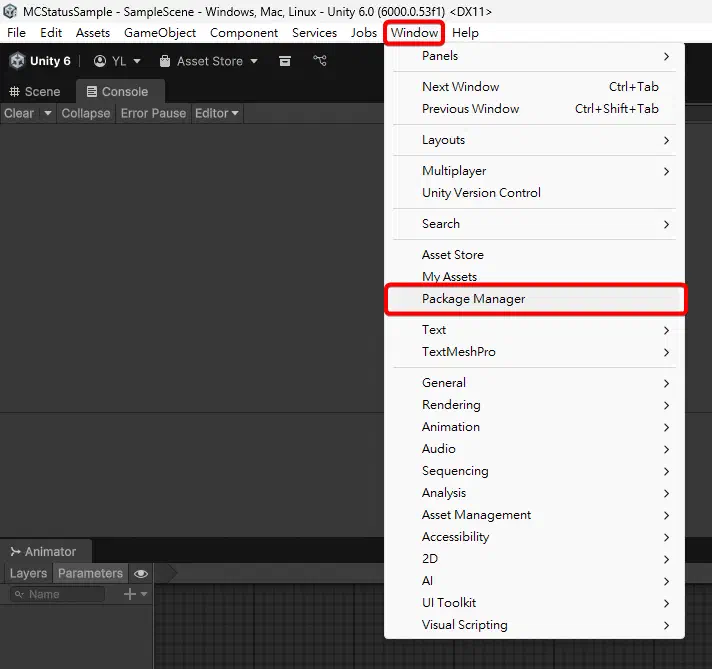Open Unity Version Control window

pyautogui.click(x=534, y=193)
